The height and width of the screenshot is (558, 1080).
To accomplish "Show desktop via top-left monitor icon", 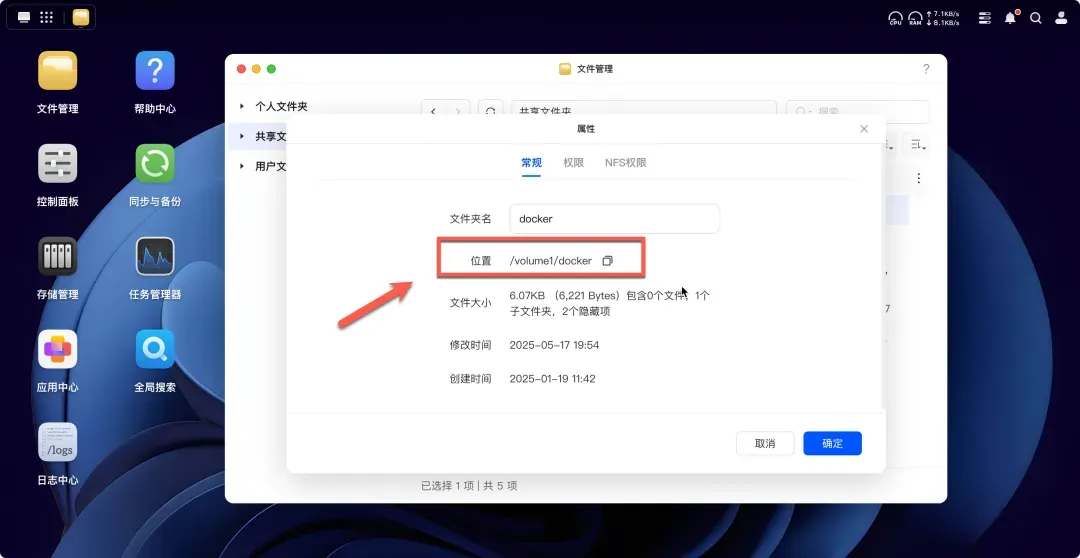I will click(24, 17).
